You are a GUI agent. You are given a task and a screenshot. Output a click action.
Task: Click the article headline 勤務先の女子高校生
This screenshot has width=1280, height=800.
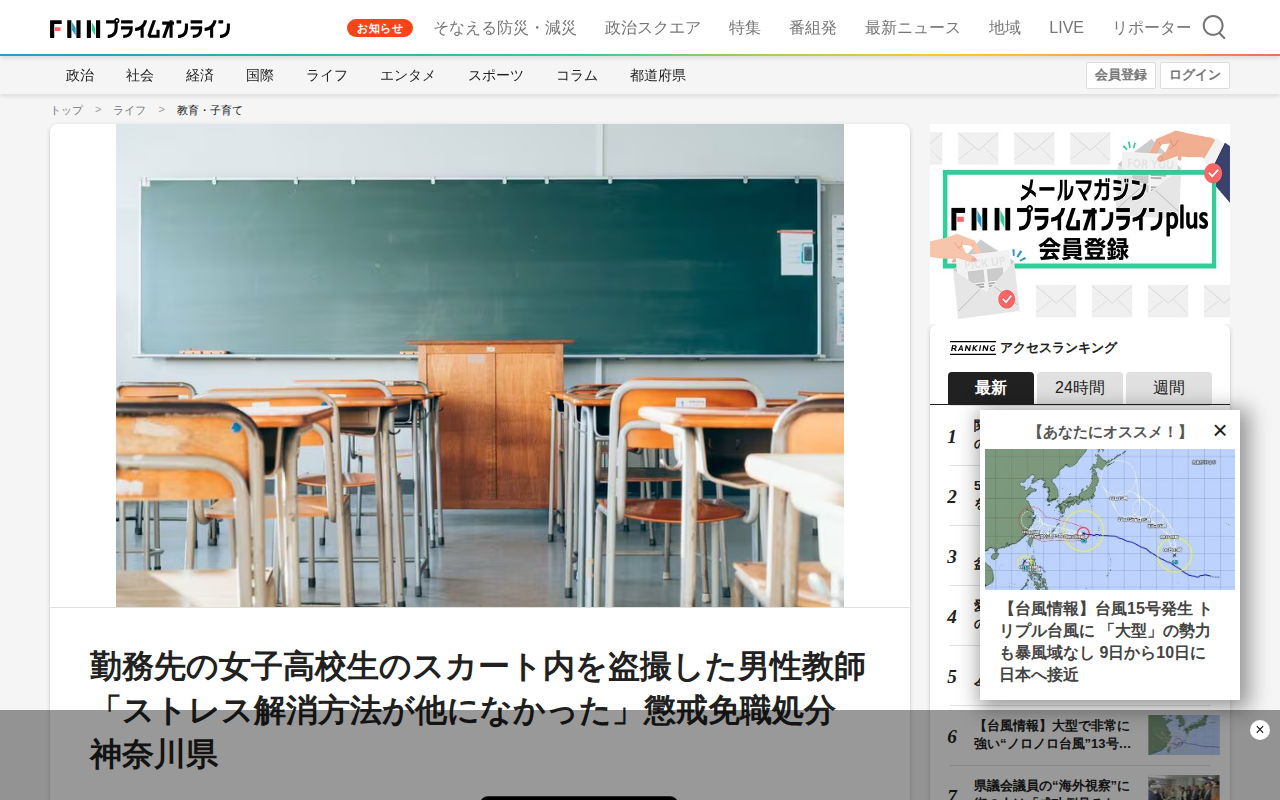tap(478, 710)
